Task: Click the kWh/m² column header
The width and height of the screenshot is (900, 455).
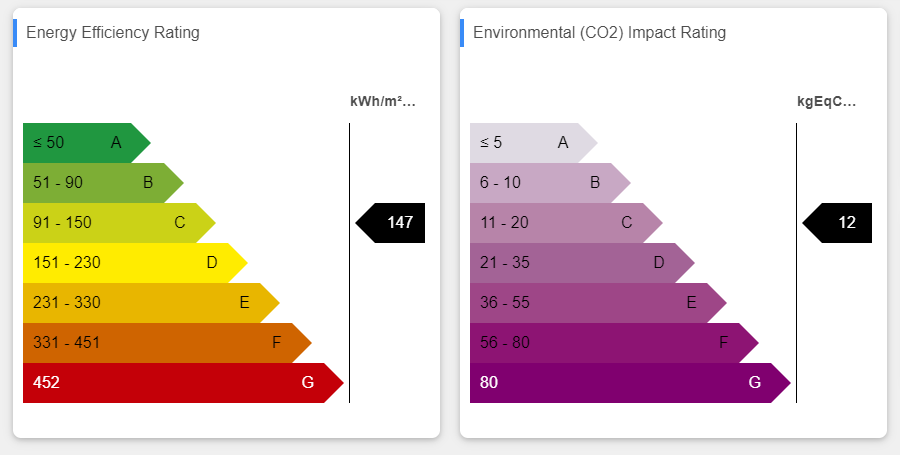Action: tap(382, 101)
